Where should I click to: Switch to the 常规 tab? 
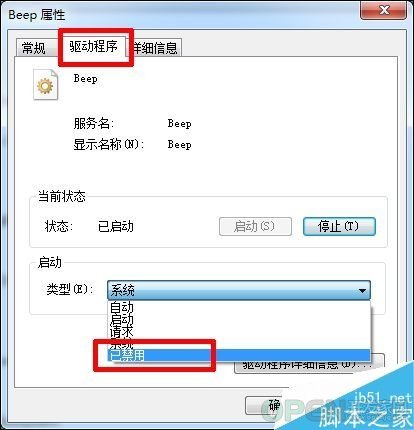click(x=34, y=48)
